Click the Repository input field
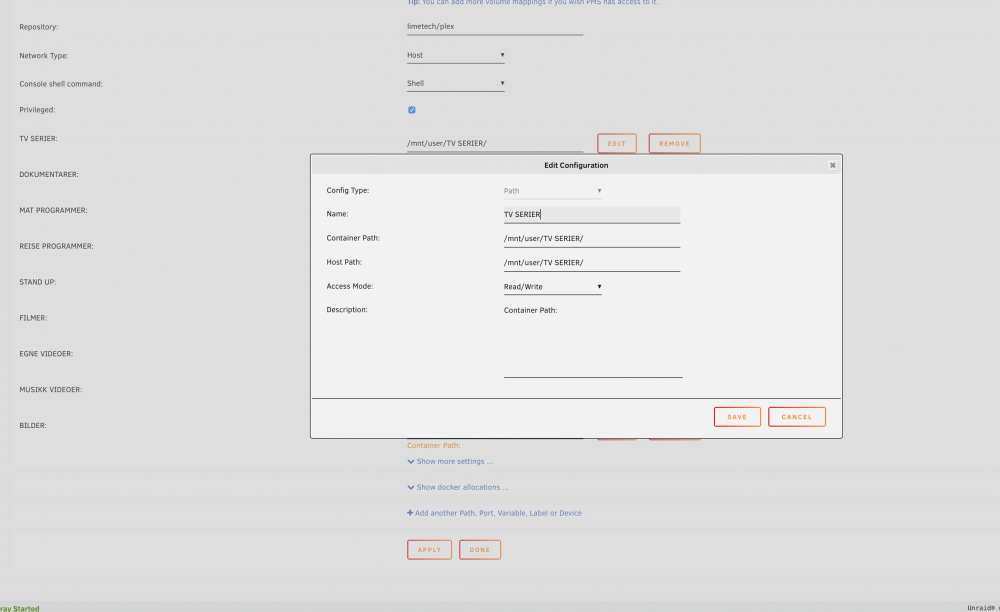 coord(495,27)
